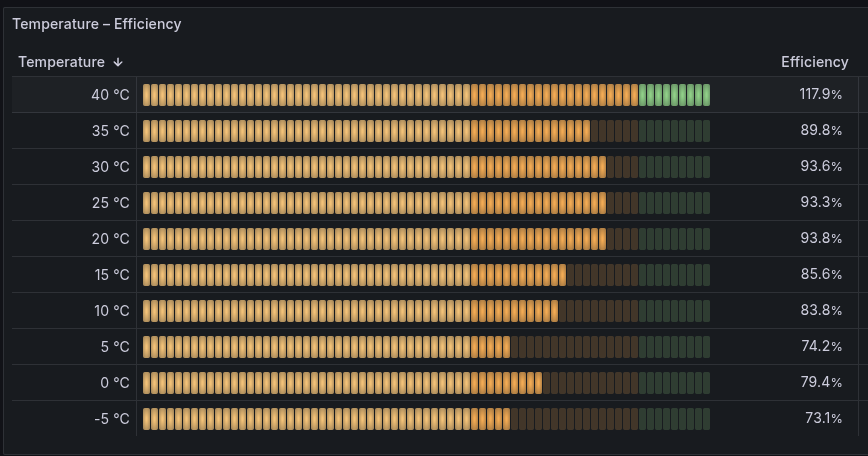Select the 35 °C temperature cell

[x=110, y=131]
